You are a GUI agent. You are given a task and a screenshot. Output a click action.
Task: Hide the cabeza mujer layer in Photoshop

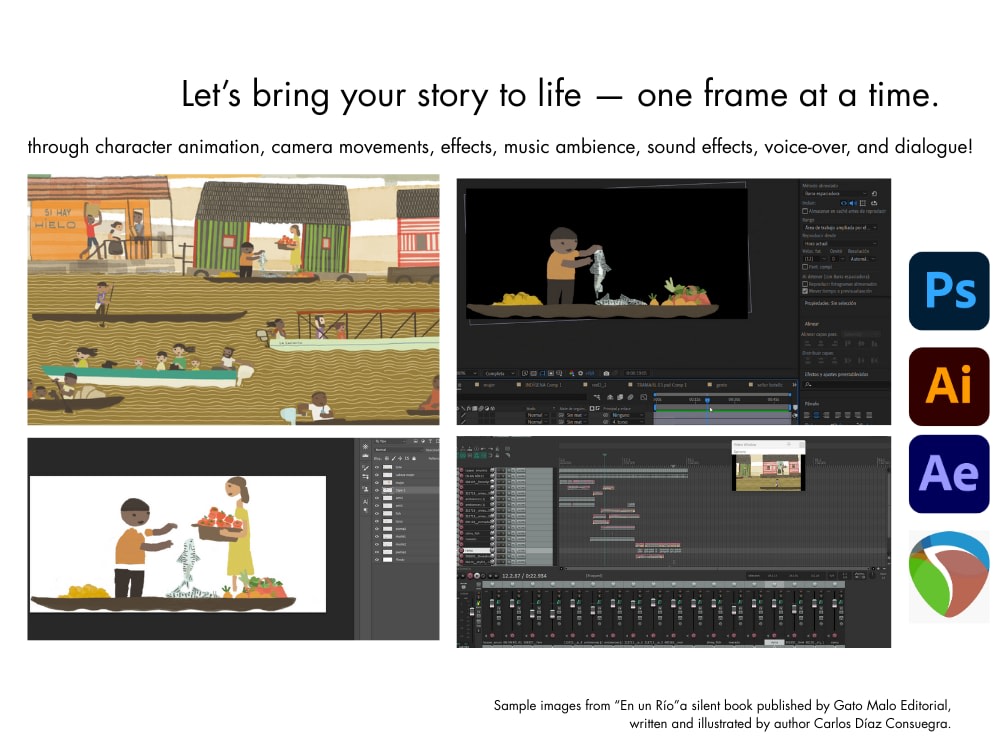click(377, 475)
